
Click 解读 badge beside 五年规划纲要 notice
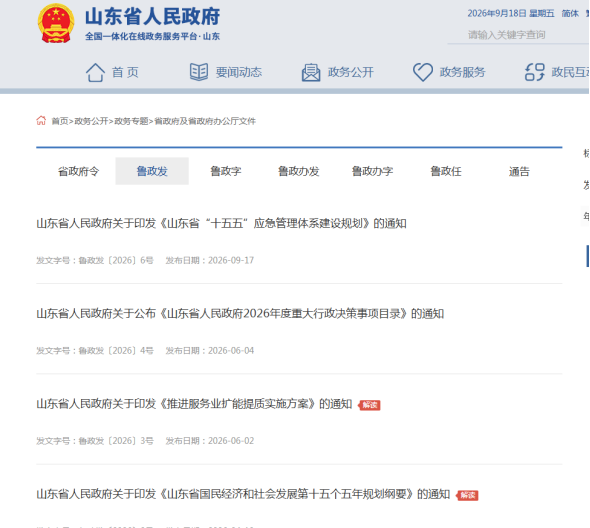tap(467, 495)
